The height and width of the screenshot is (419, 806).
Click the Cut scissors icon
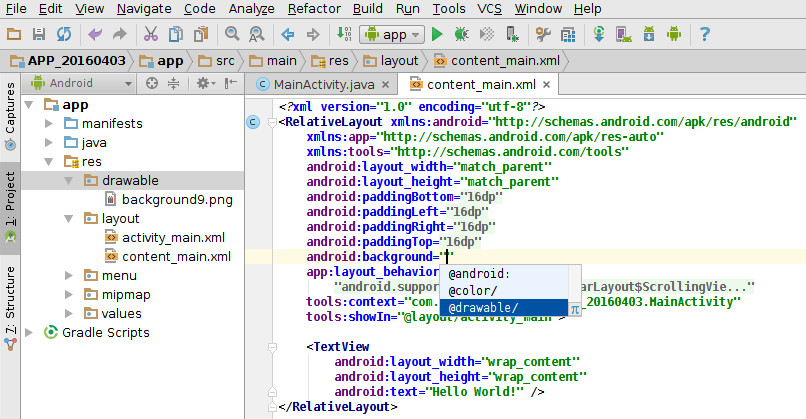click(x=151, y=34)
